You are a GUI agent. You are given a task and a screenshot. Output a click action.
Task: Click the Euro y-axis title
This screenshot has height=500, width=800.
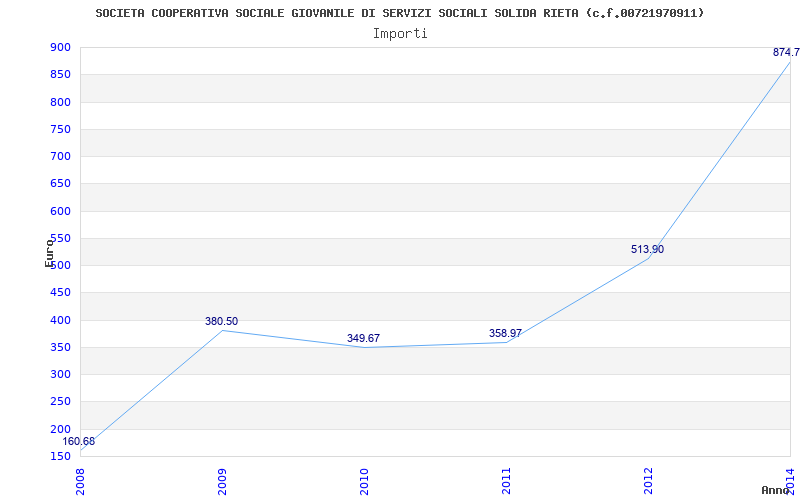(49, 252)
